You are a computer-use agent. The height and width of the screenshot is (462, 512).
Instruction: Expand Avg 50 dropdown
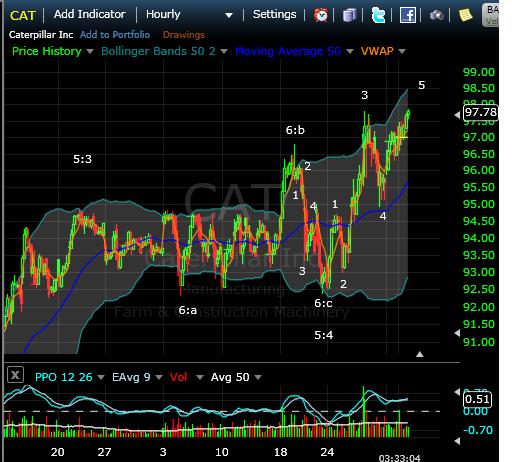pos(258,377)
